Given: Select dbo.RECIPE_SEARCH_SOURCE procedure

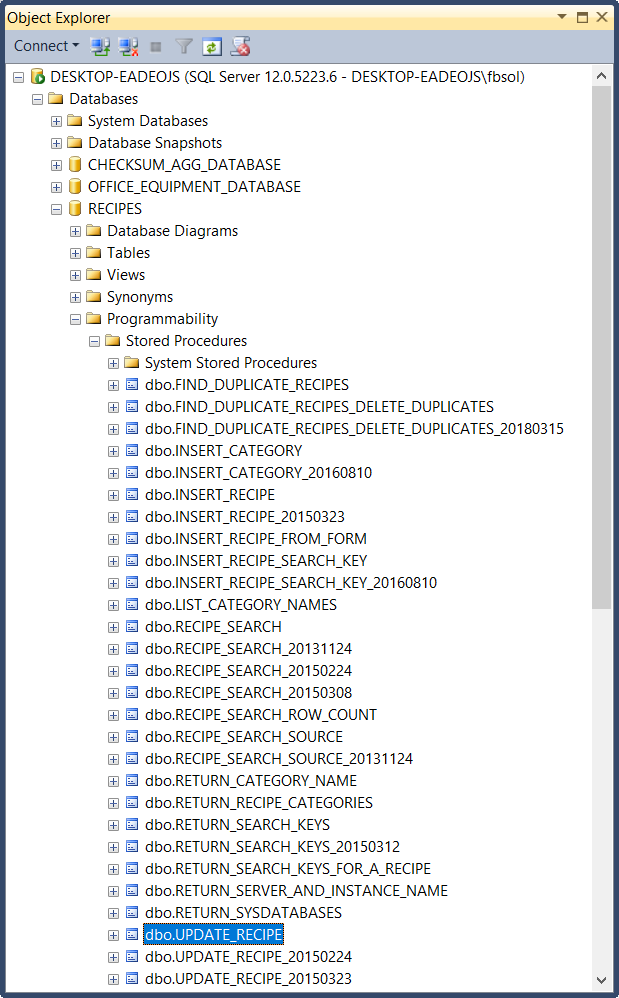Looking at the screenshot, I should pyautogui.click(x=244, y=737).
